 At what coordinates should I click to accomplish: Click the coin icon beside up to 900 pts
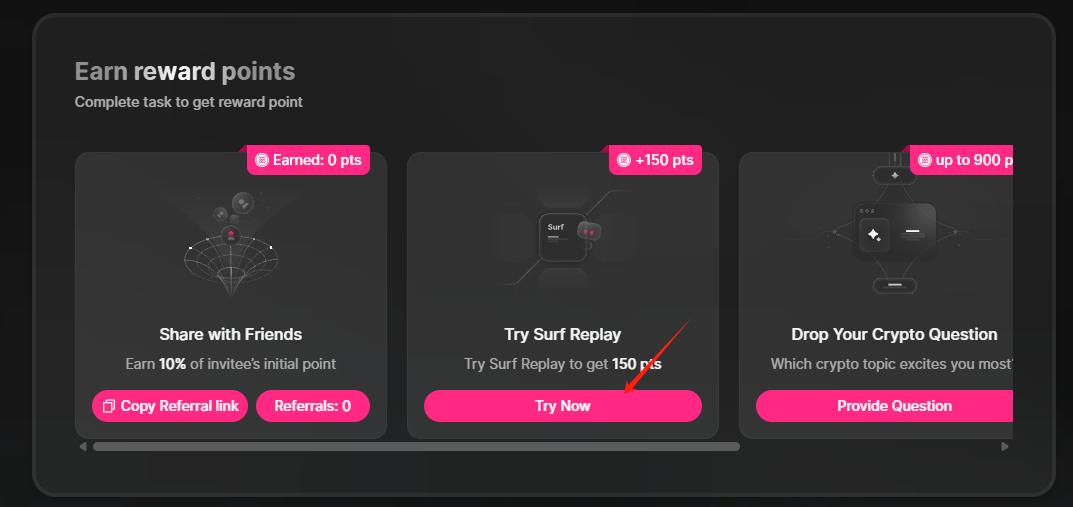925,160
